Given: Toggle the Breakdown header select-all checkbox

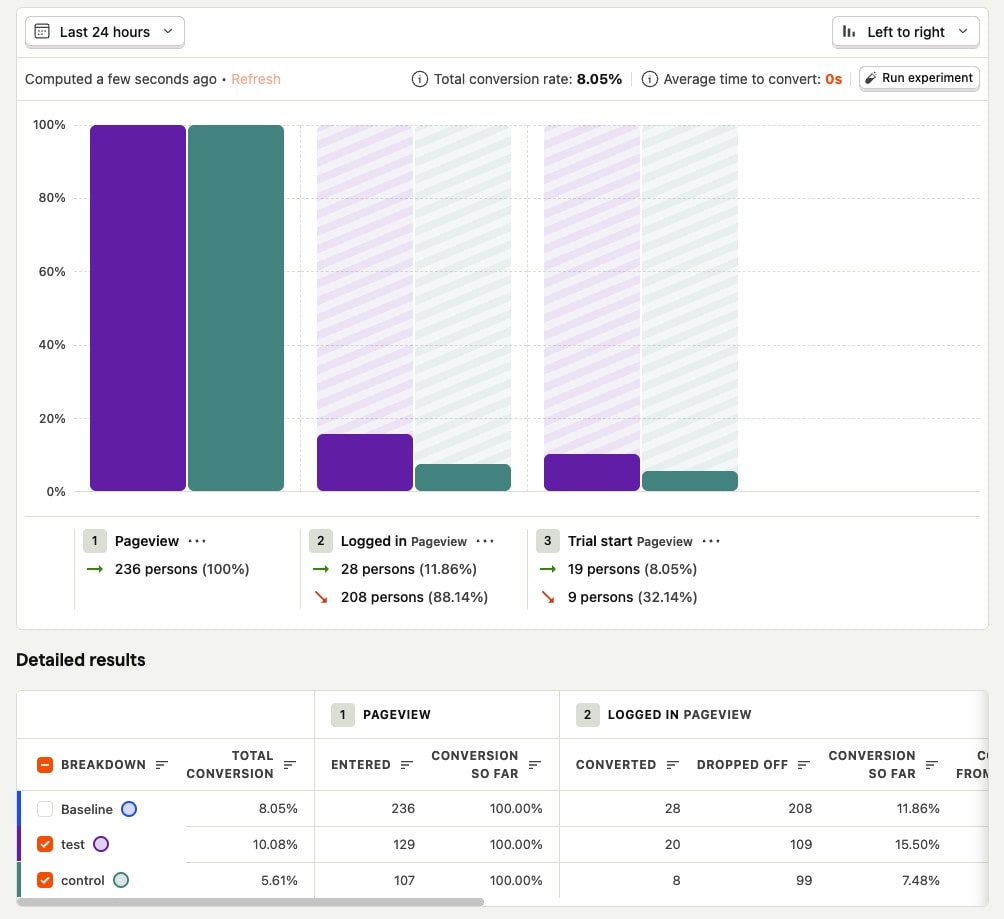Looking at the screenshot, I should [44, 763].
